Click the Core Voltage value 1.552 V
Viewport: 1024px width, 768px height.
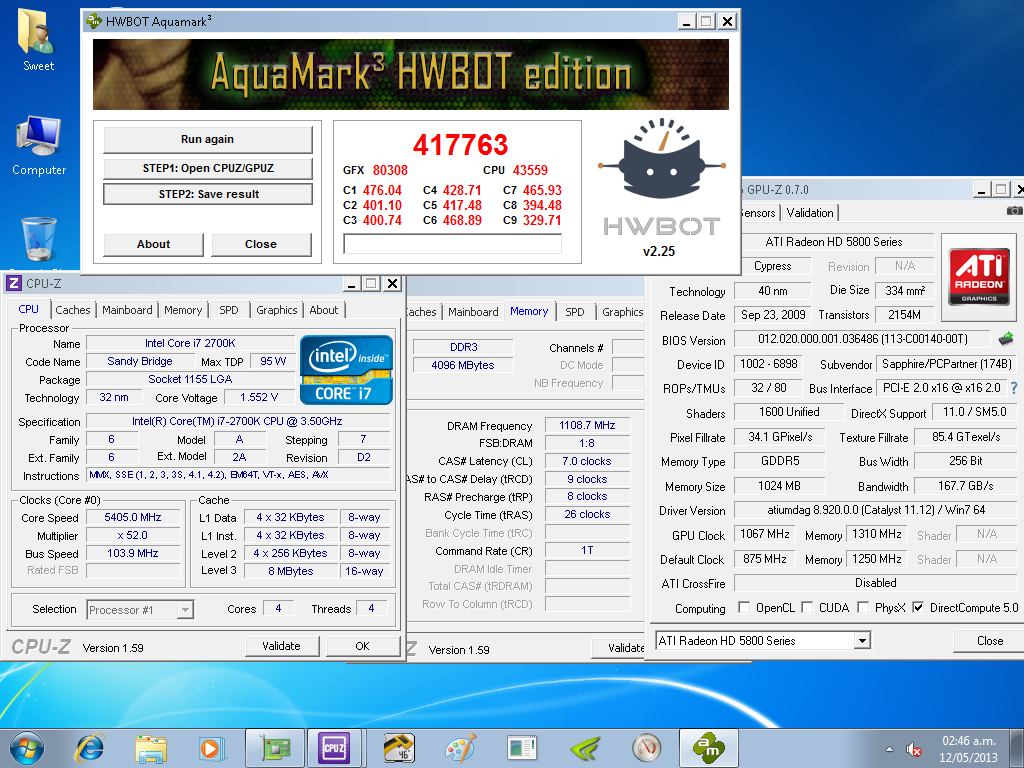click(x=259, y=397)
